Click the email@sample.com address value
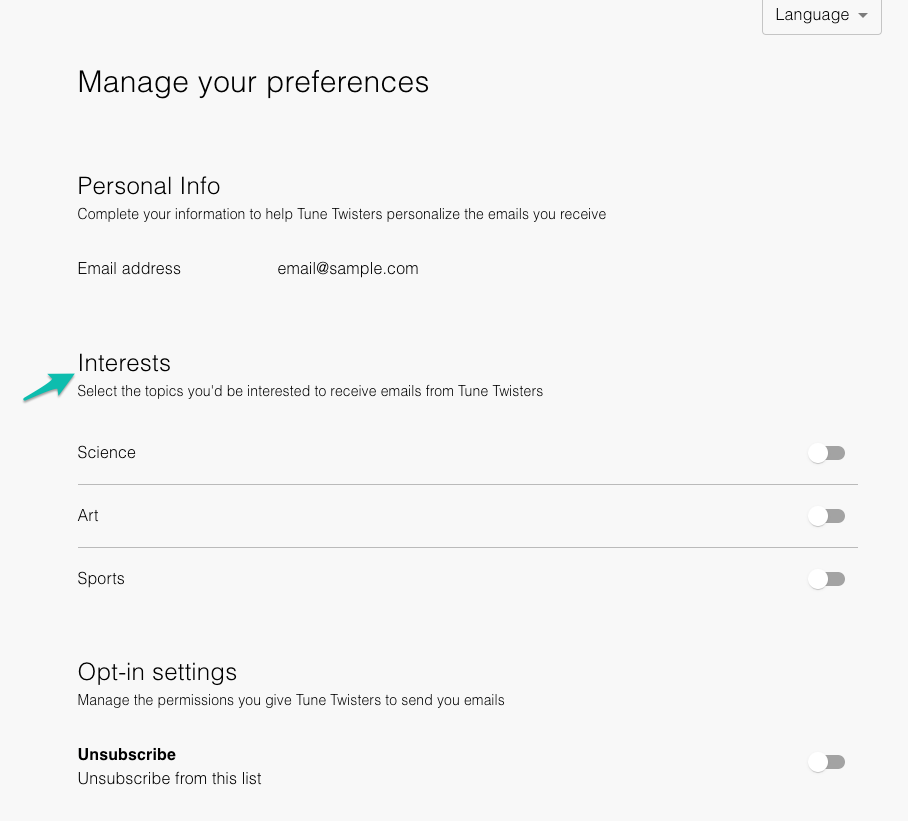 coord(347,268)
